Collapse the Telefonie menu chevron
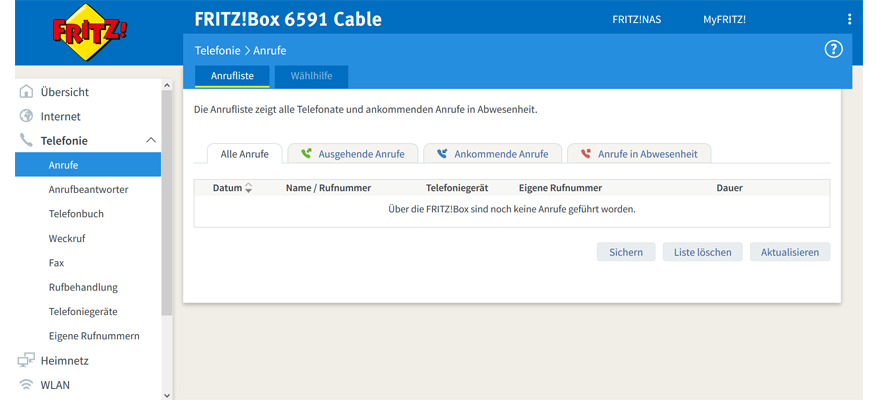This screenshot has height=400, width=879. coord(151,141)
